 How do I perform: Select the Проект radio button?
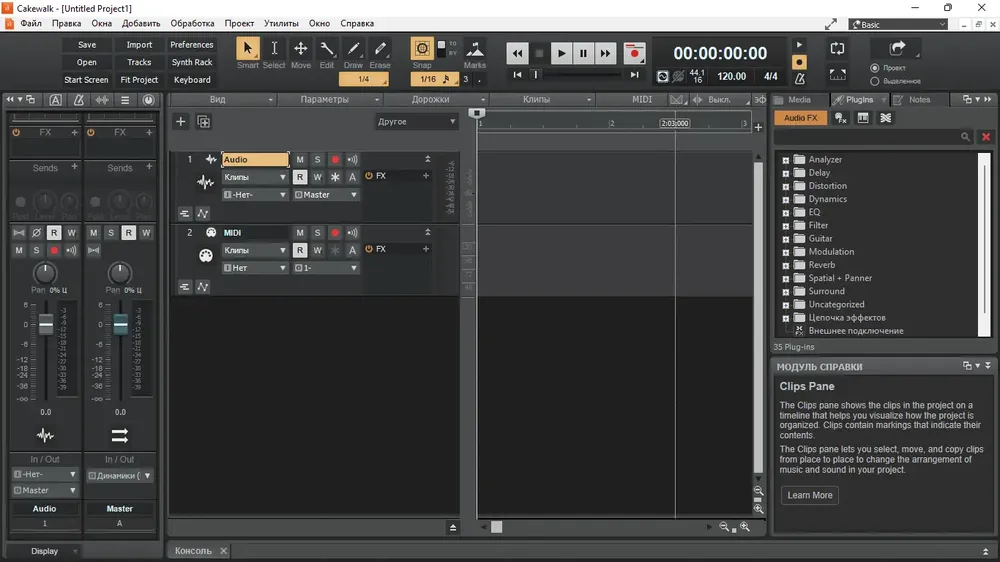(874, 68)
